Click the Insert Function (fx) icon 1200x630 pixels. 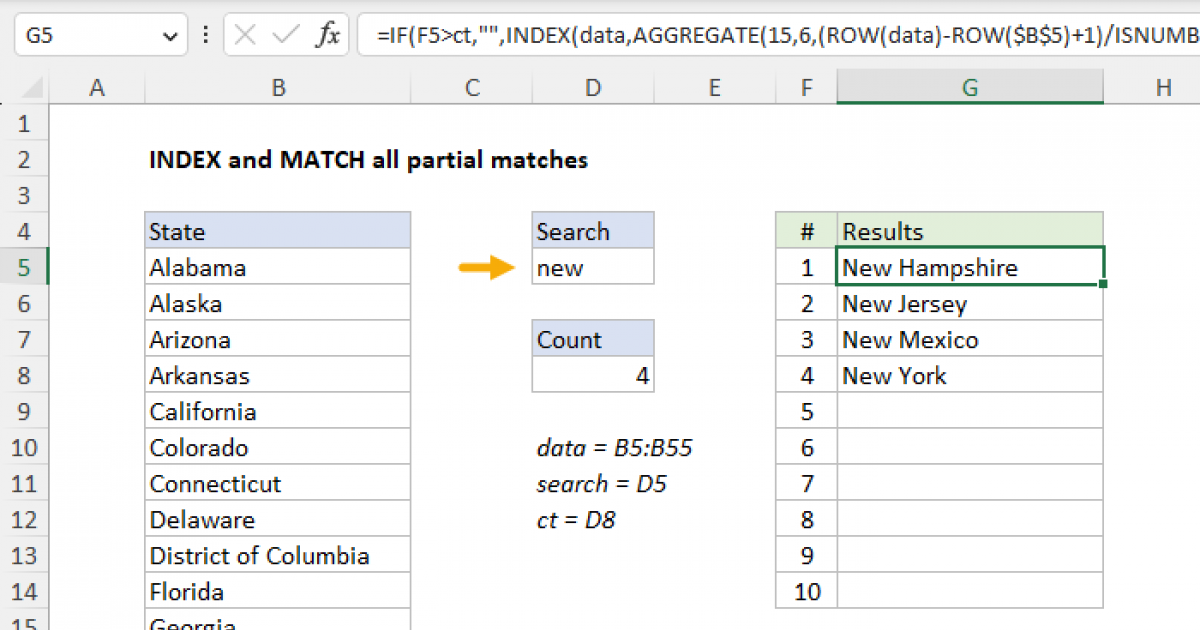pos(328,34)
